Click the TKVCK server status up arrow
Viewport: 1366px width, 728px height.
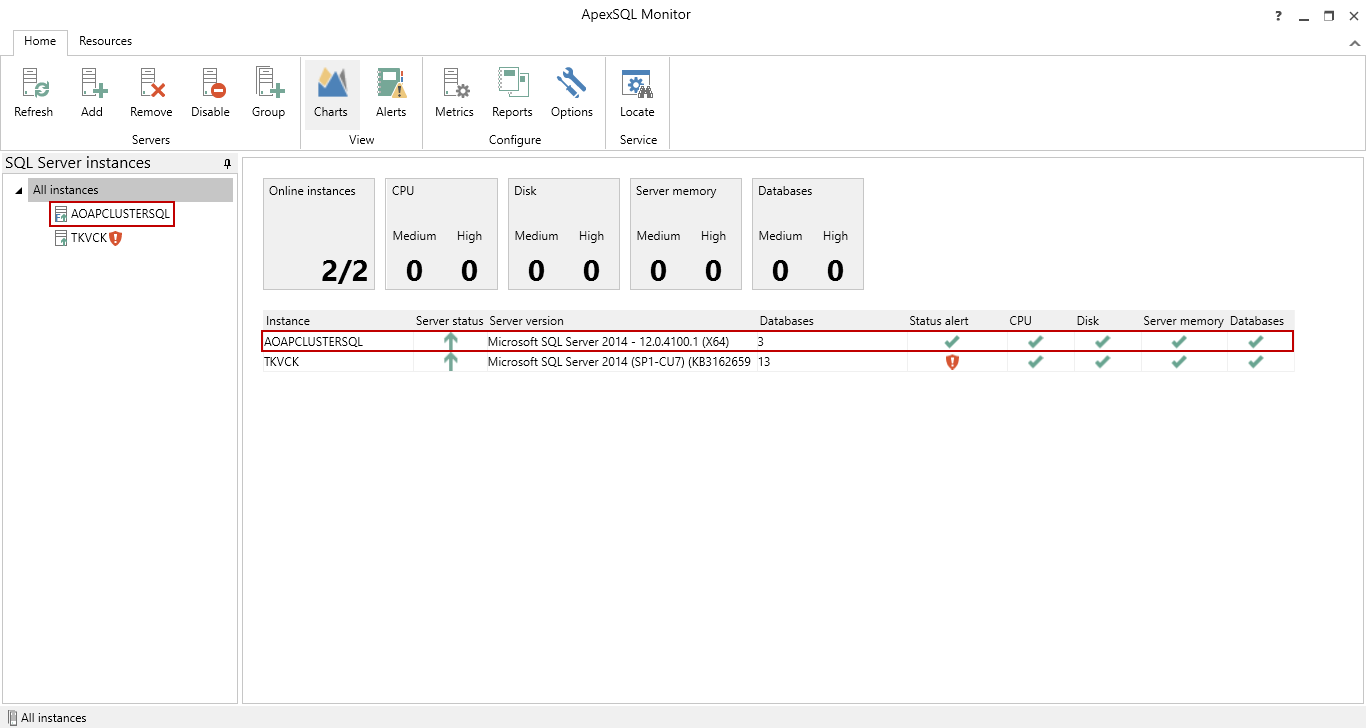[x=450, y=362]
